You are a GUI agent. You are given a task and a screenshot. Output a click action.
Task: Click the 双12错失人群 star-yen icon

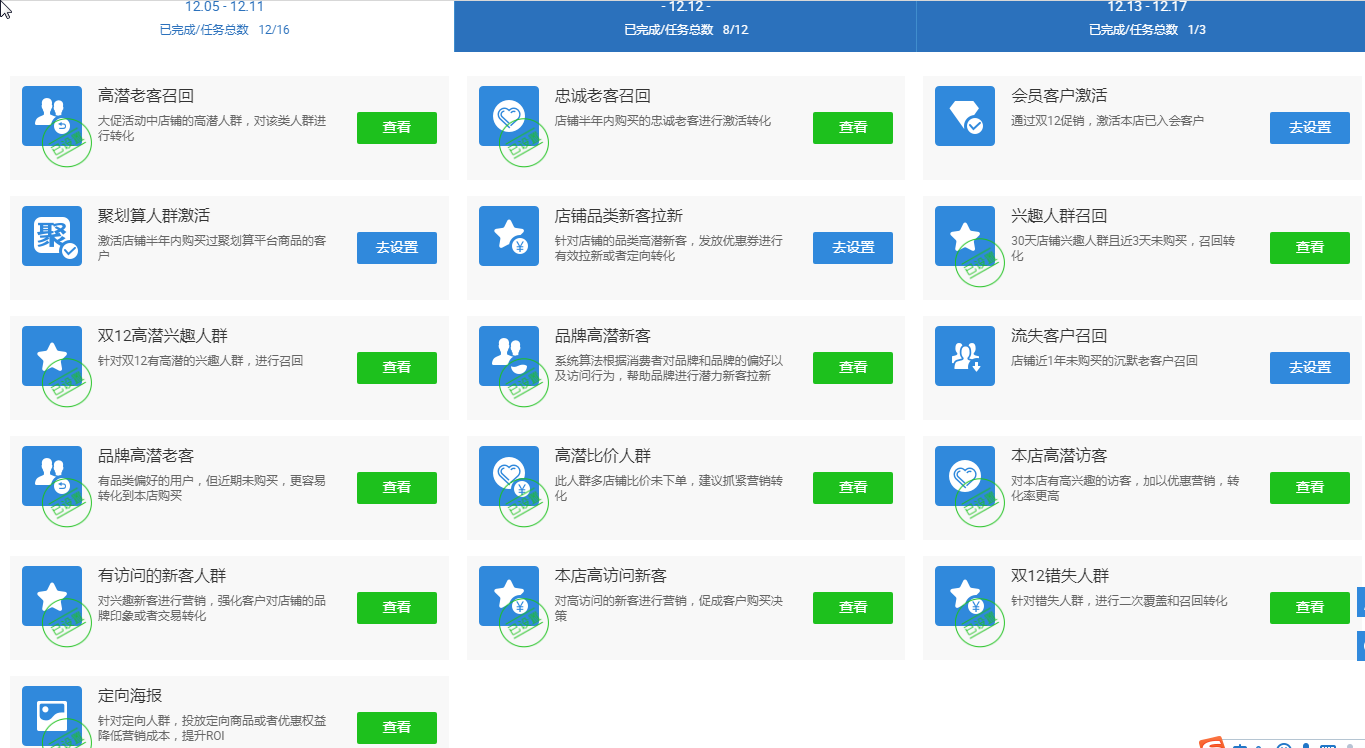click(965, 596)
